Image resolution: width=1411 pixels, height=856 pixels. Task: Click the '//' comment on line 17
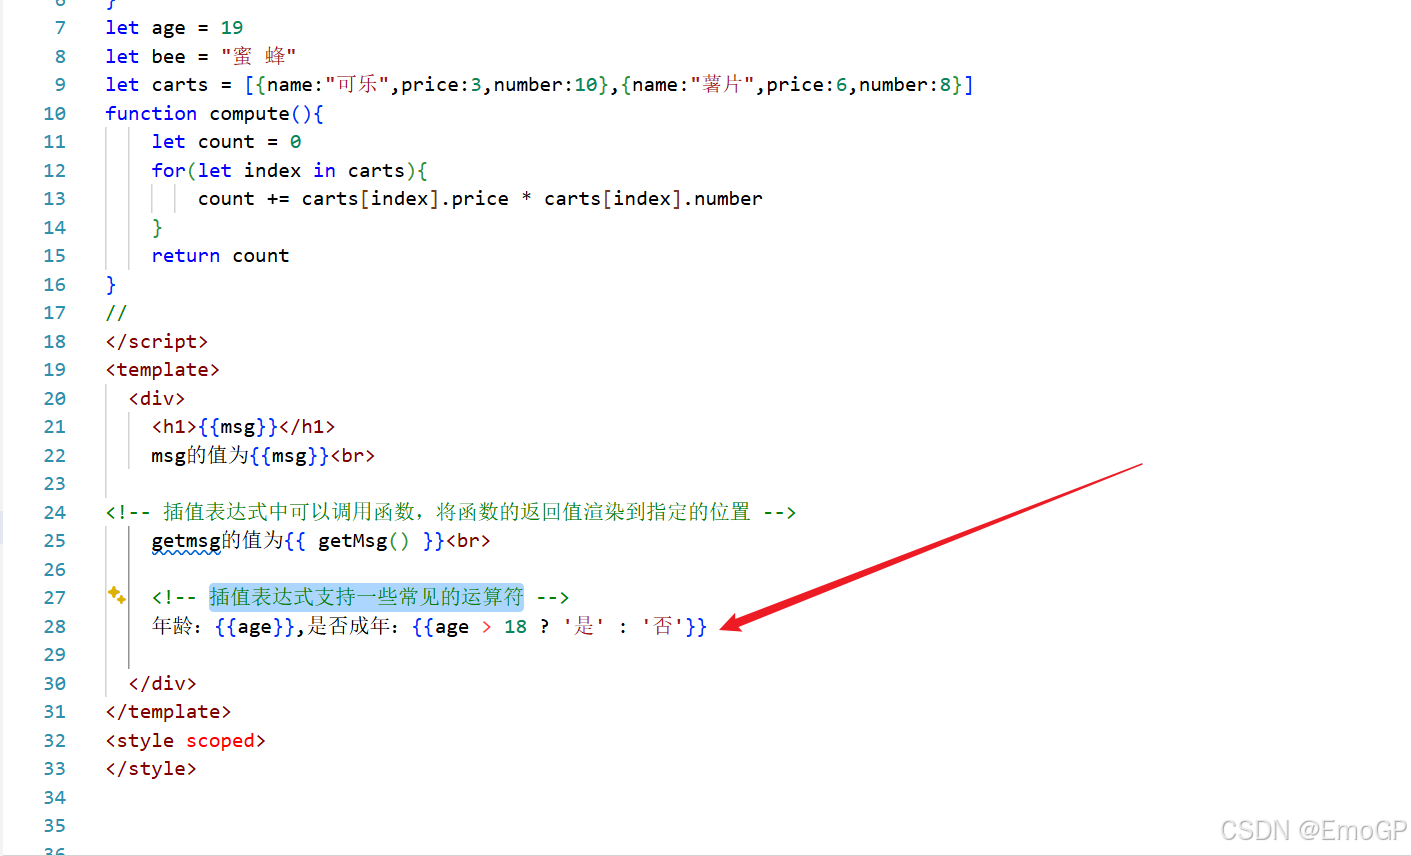[117, 313]
